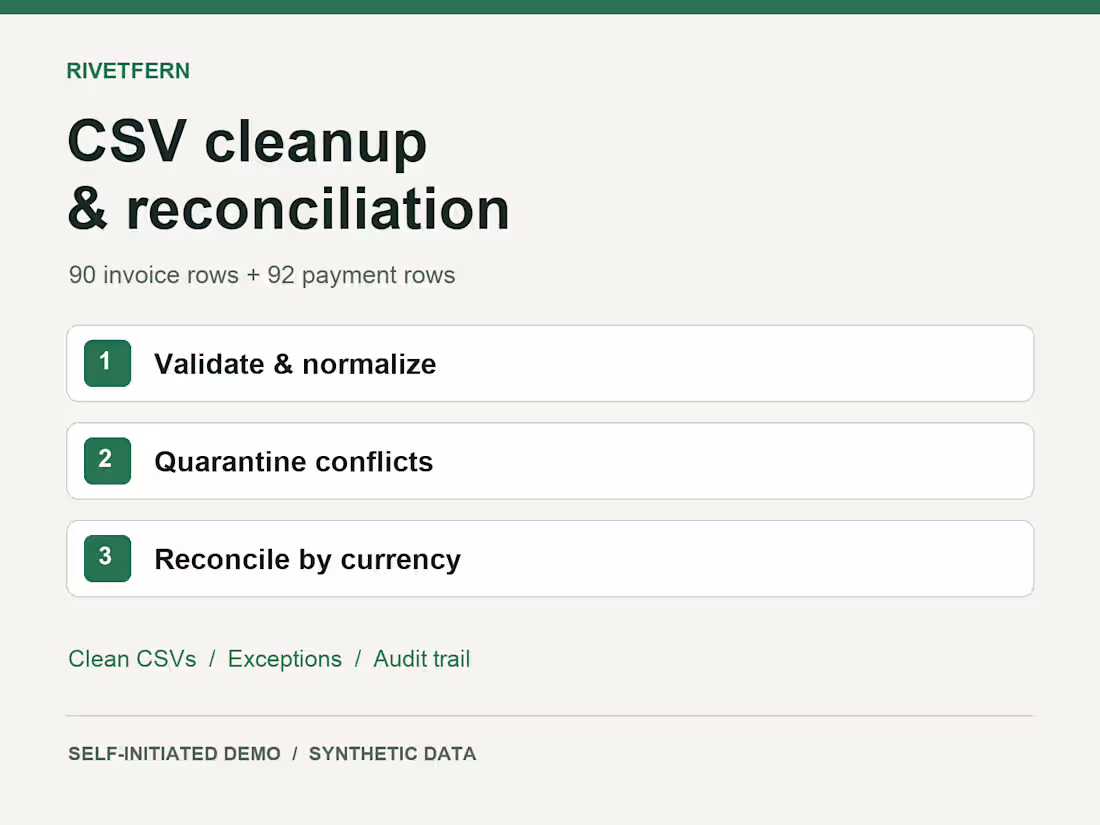Select the 'CSV cleanup & reconciliation' heading
This screenshot has width=1100, height=825.
pyautogui.click(x=288, y=175)
